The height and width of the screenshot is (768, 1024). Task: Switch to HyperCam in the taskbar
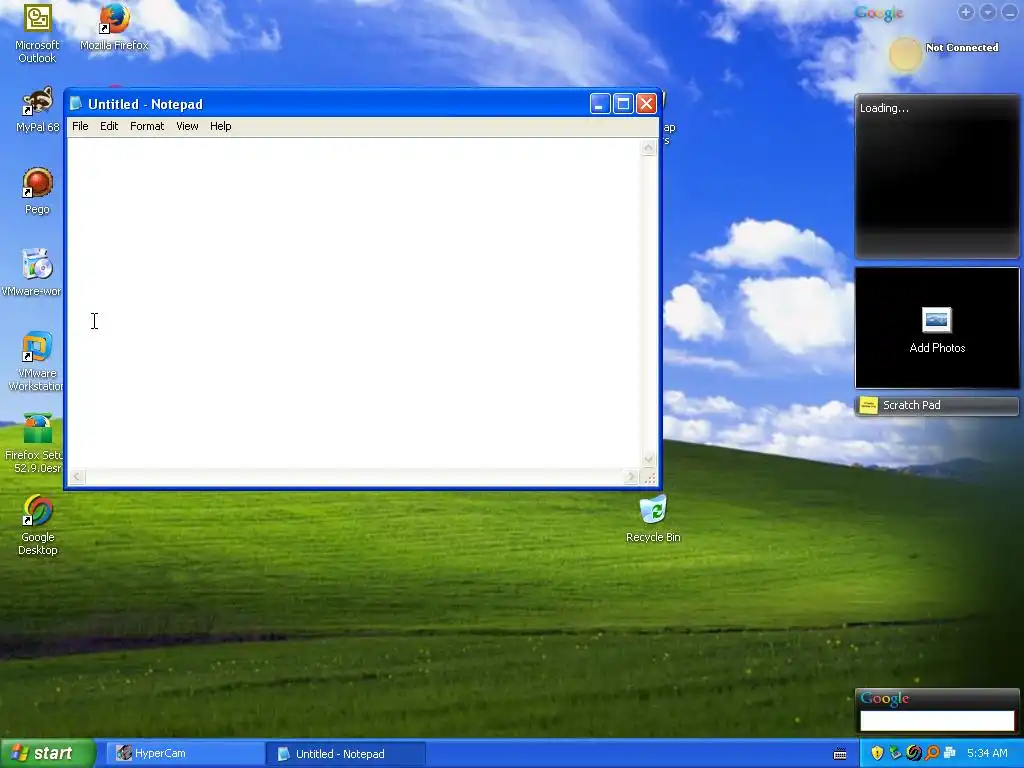coord(185,754)
